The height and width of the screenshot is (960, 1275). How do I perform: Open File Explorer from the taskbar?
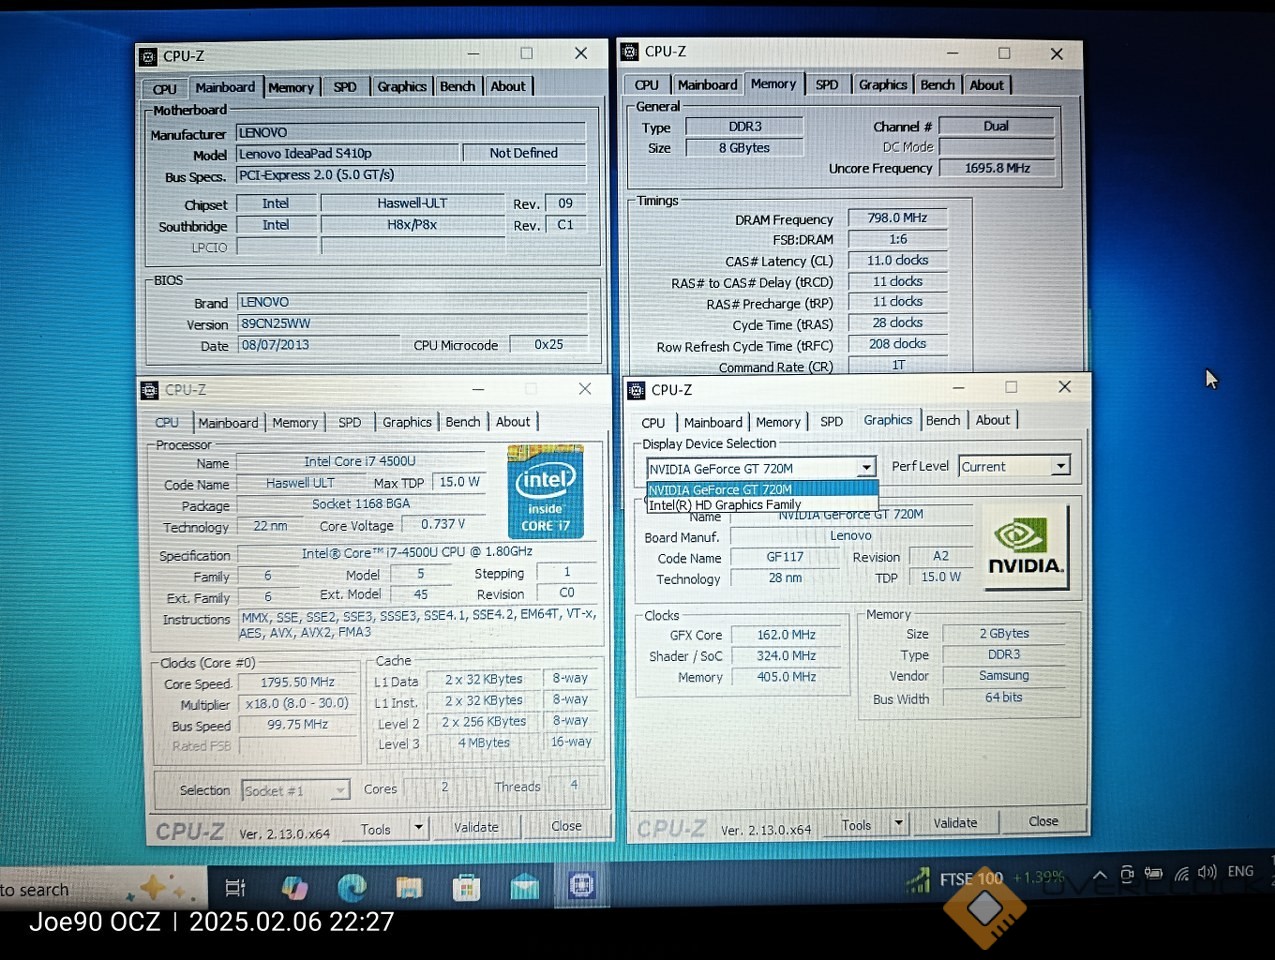(408, 887)
